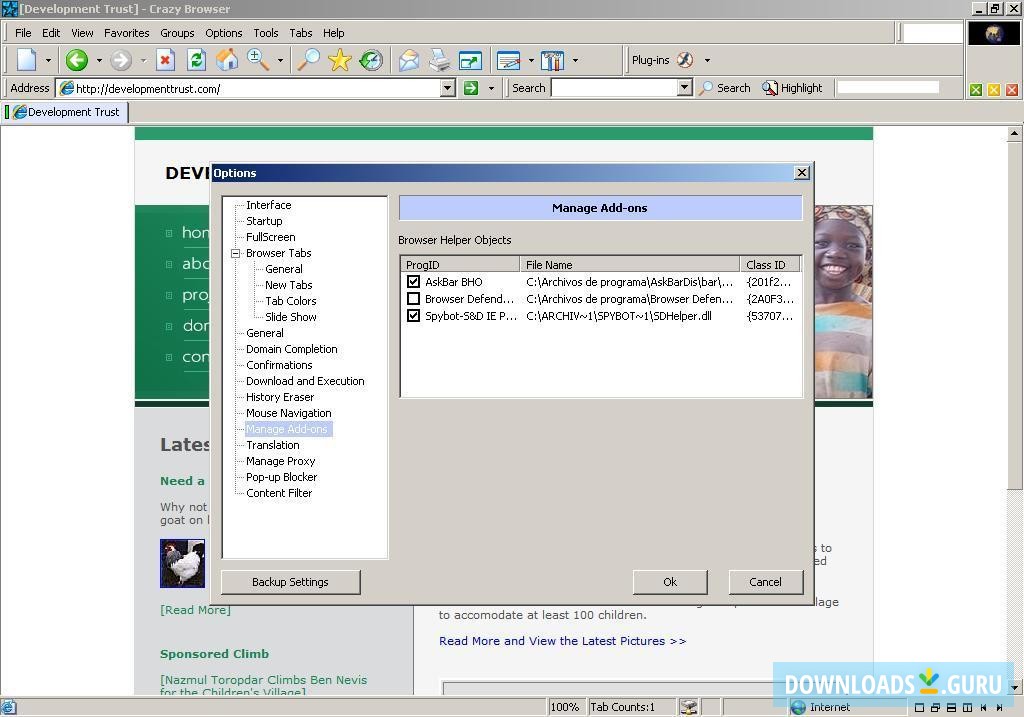Viewport: 1024px width, 717px height.
Task: Open Read More and View Latest Pictures link
Action: 562,641
